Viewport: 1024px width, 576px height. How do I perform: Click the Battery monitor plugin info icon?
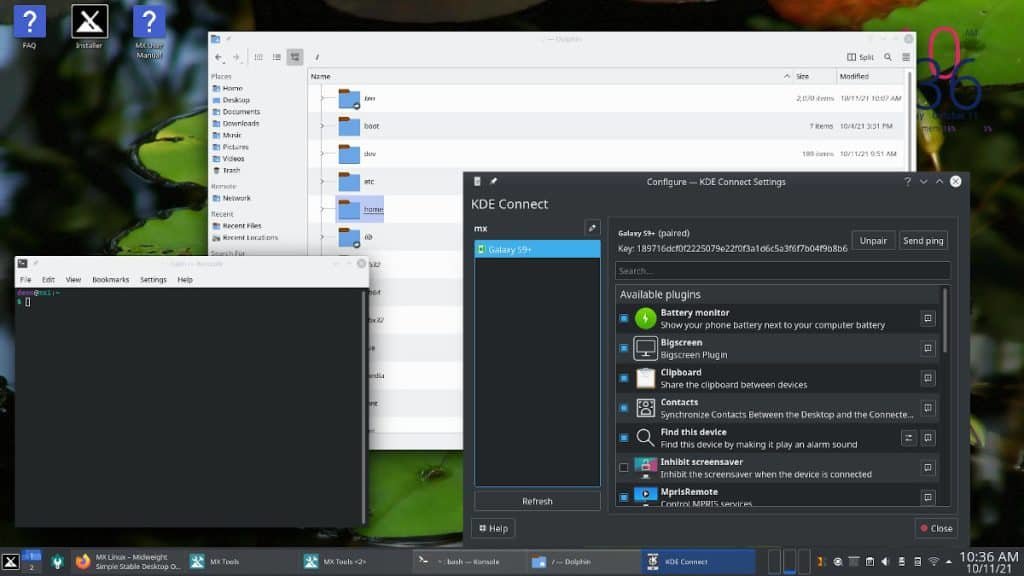coord(927,319)
